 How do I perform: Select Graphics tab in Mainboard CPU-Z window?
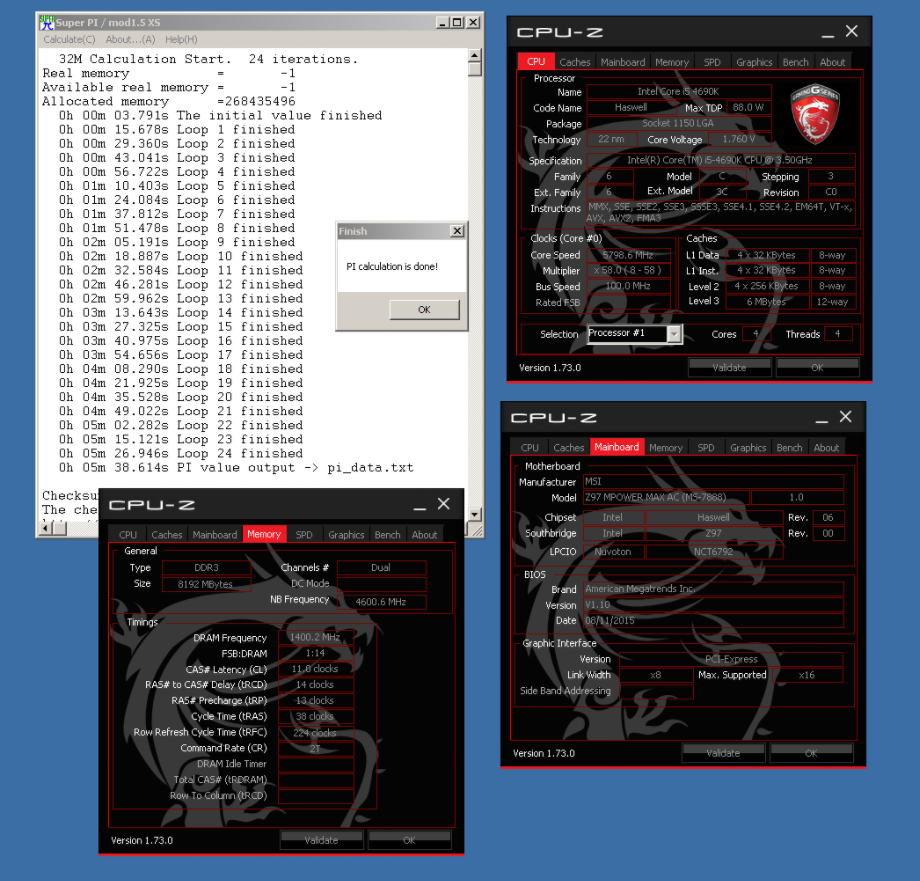point(748,448)
